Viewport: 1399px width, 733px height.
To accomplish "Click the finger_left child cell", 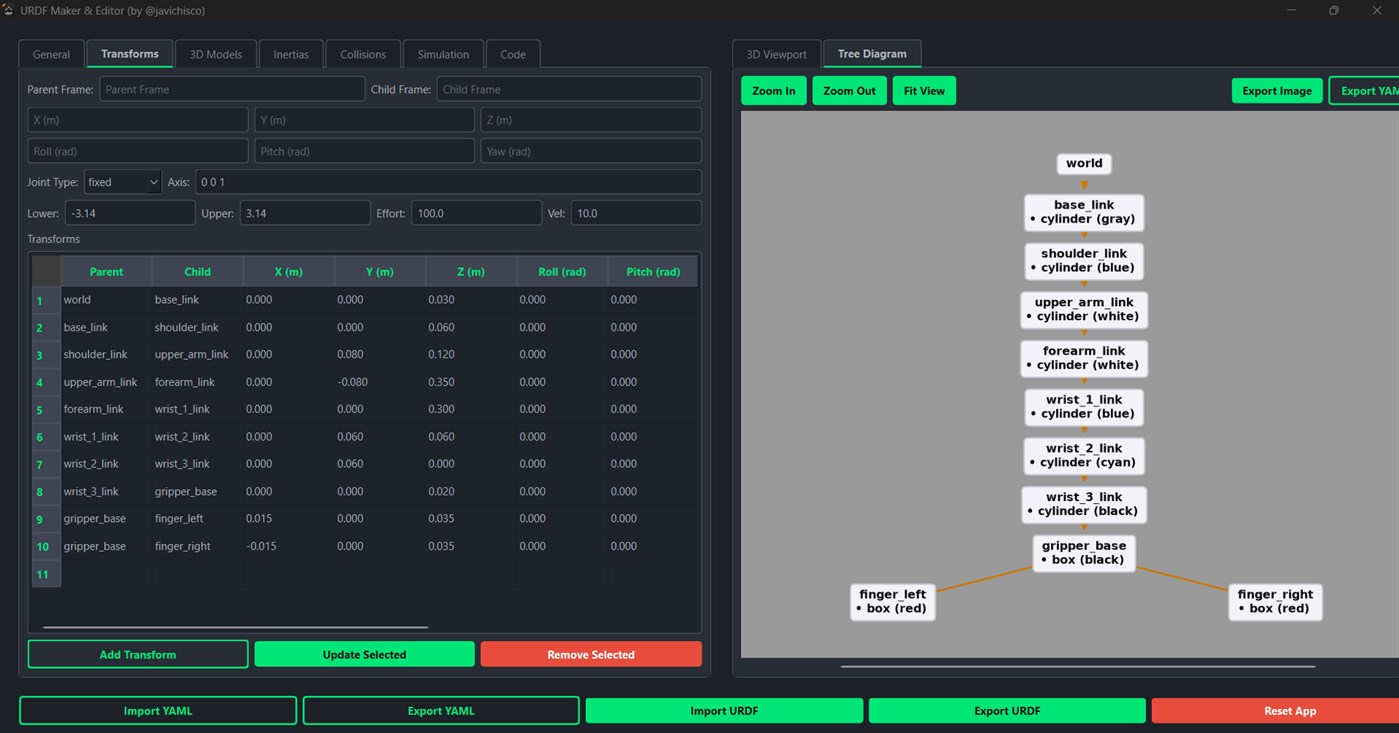I will [x=197, y=519].
